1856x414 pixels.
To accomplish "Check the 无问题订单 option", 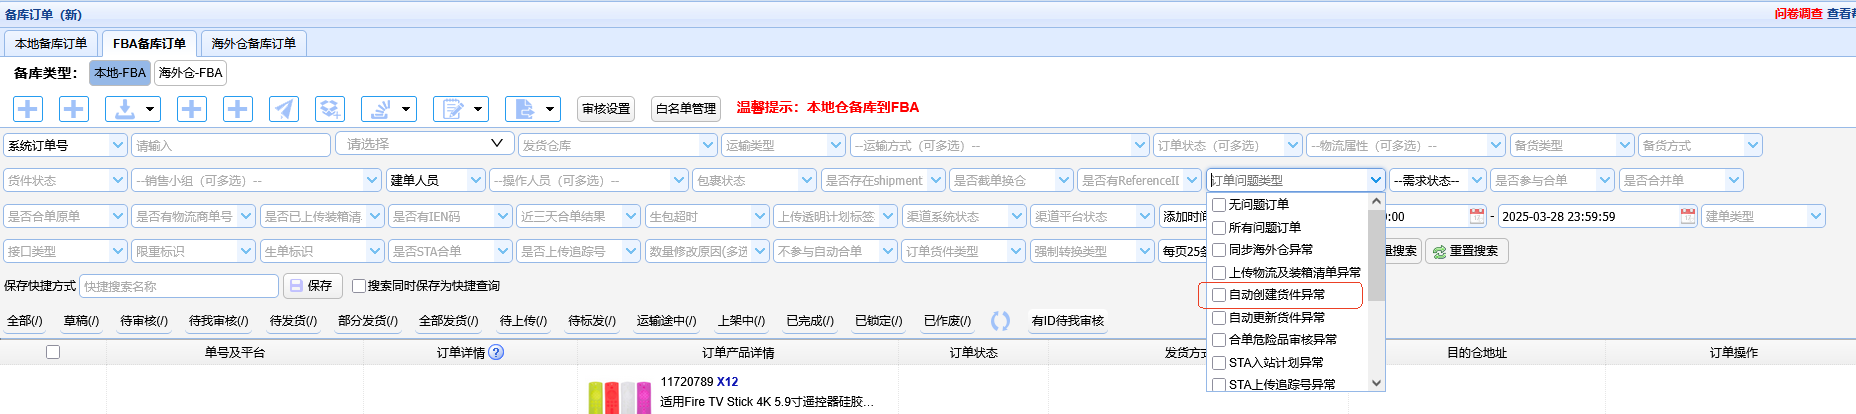I will [1219, 205].
